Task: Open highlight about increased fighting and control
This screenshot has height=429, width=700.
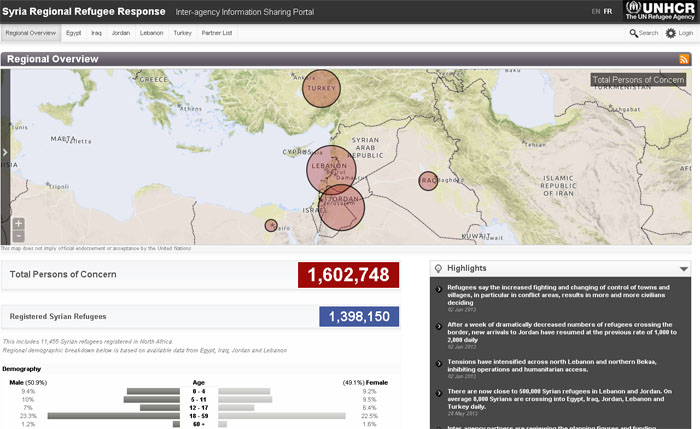Action: (x=558, y=295)
